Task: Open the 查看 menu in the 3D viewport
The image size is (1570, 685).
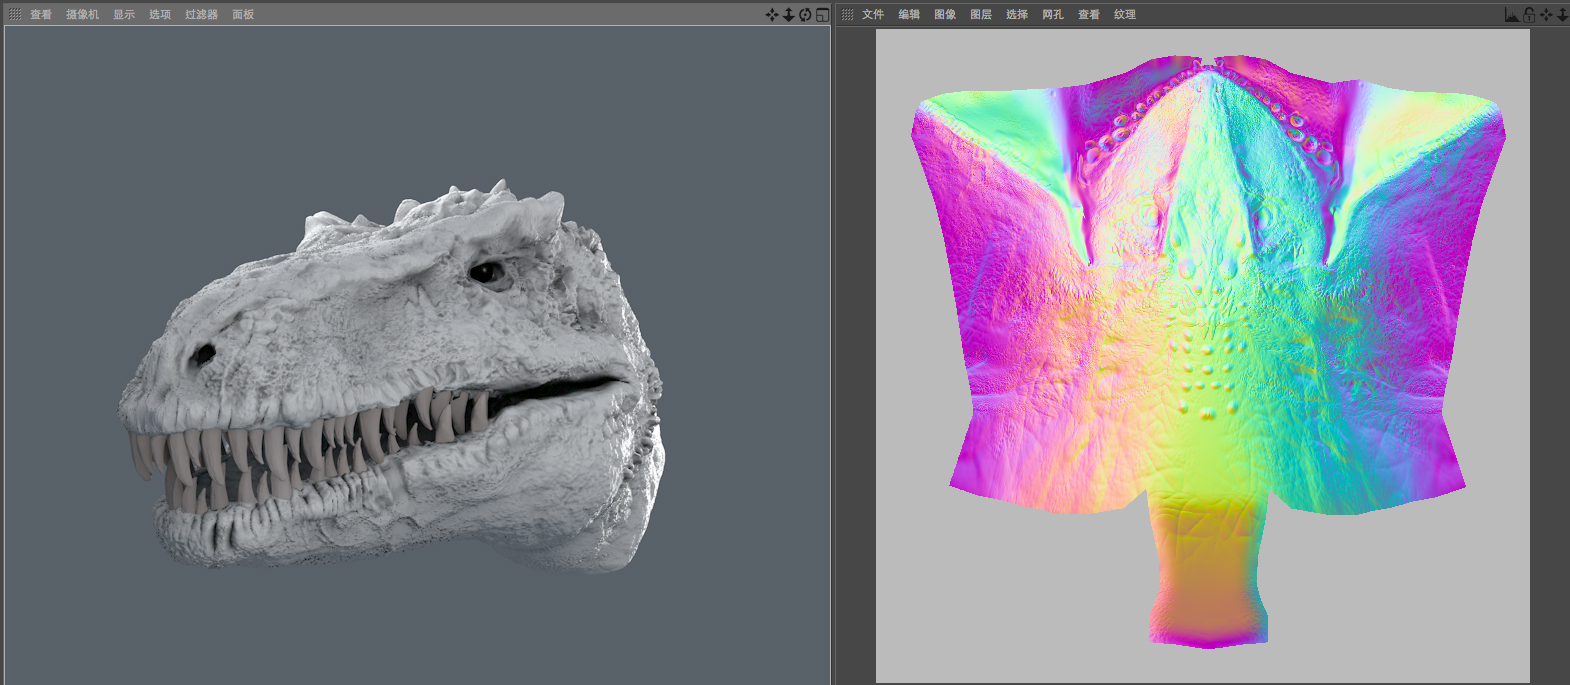Action: [41, 15]
